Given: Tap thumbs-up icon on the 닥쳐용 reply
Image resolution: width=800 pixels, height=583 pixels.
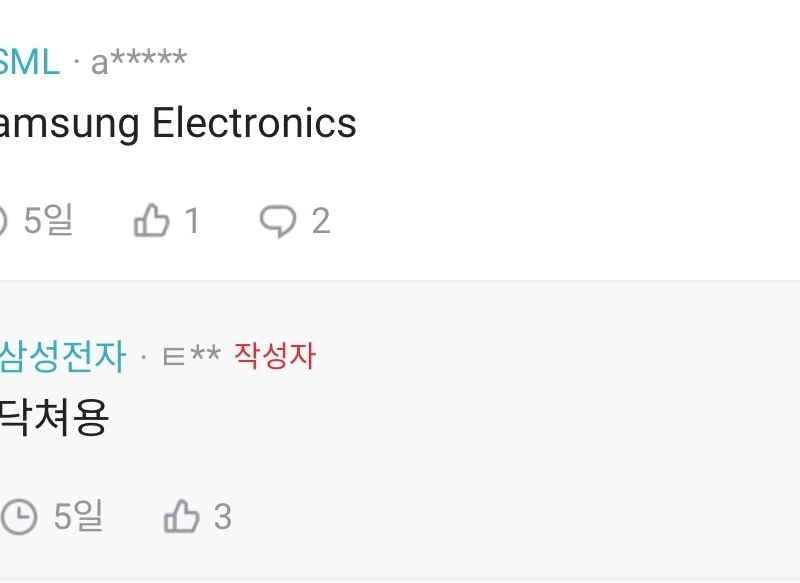Looking at the screenshot, I should tap(181, 517).
